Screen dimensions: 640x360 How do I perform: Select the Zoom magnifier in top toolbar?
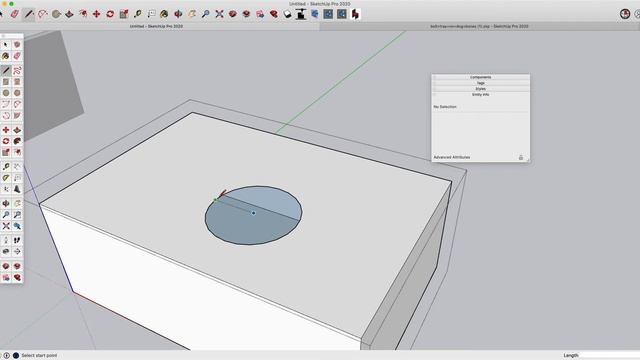[206, 14]
